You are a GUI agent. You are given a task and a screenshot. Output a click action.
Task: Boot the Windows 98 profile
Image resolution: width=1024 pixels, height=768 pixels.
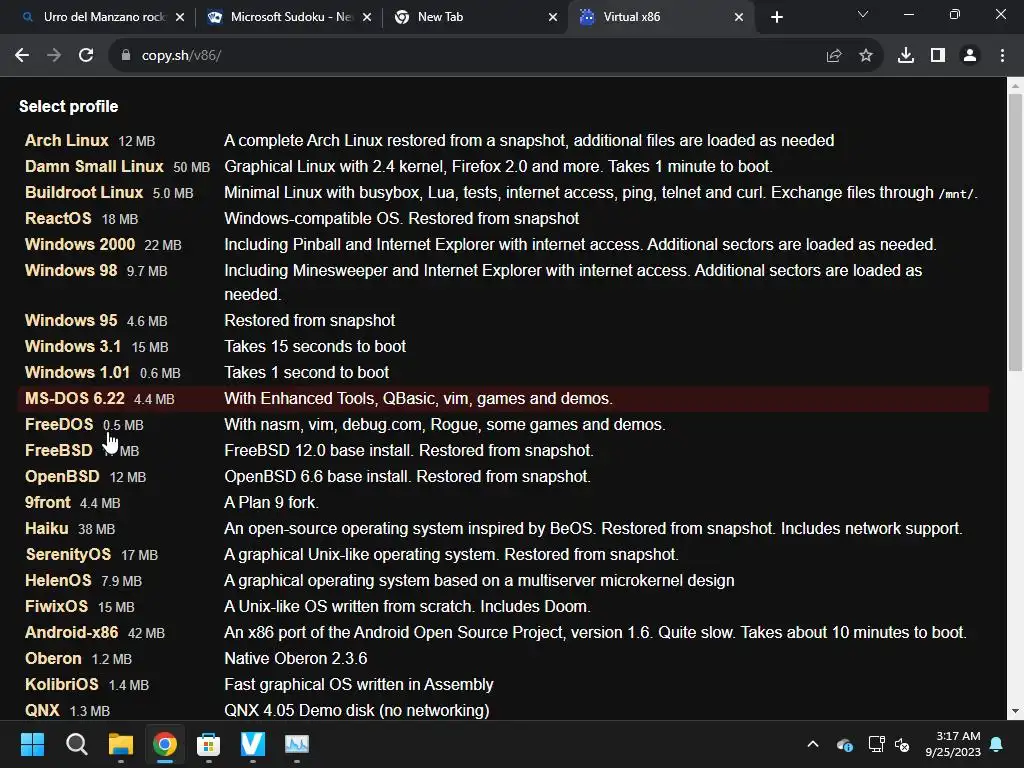pyautogui.click(x=71, y=271)
